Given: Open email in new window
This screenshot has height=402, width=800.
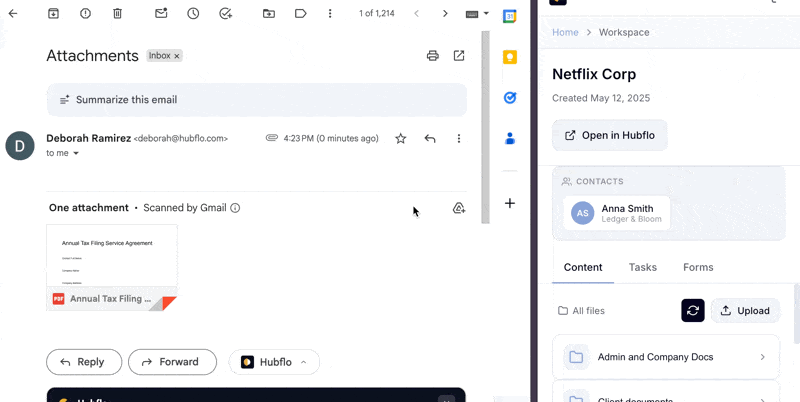Looking at the screenshot, I should click(x=459, y=56).
